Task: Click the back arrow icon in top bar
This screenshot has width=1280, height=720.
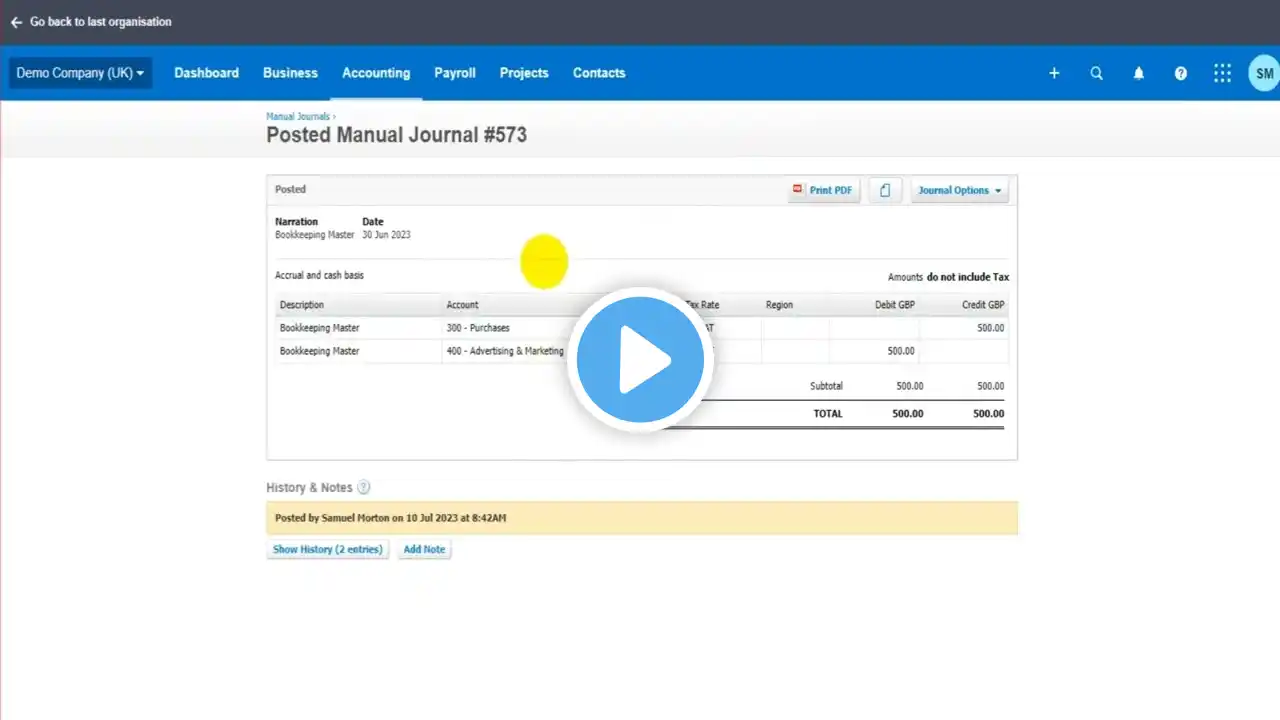Action: (x=16, y=22)
